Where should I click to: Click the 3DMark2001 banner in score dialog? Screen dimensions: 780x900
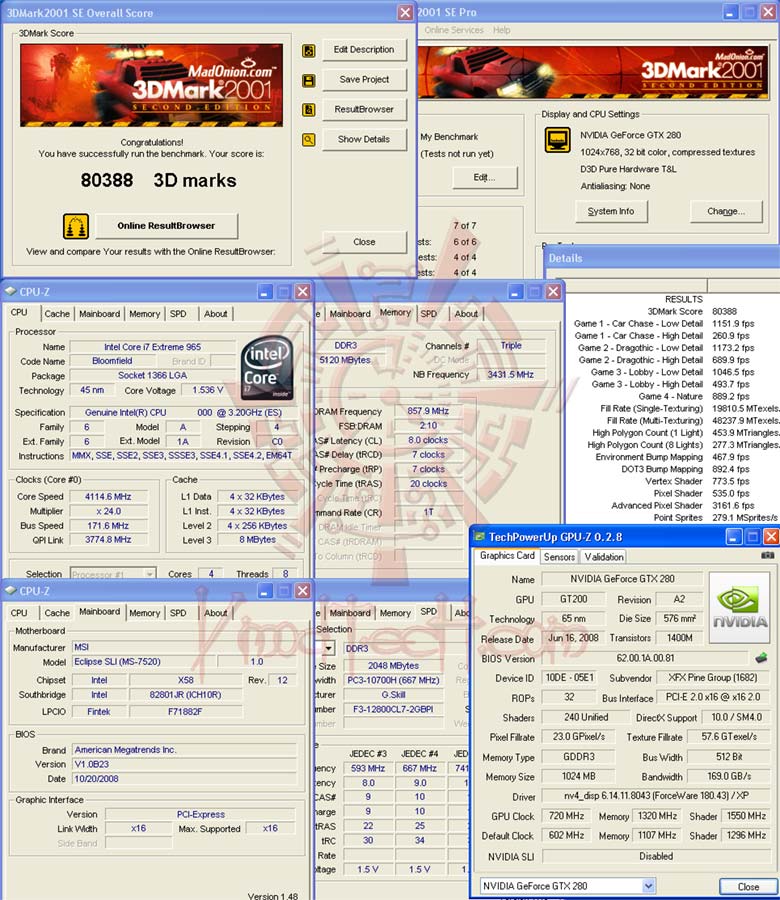pos(152,85)
